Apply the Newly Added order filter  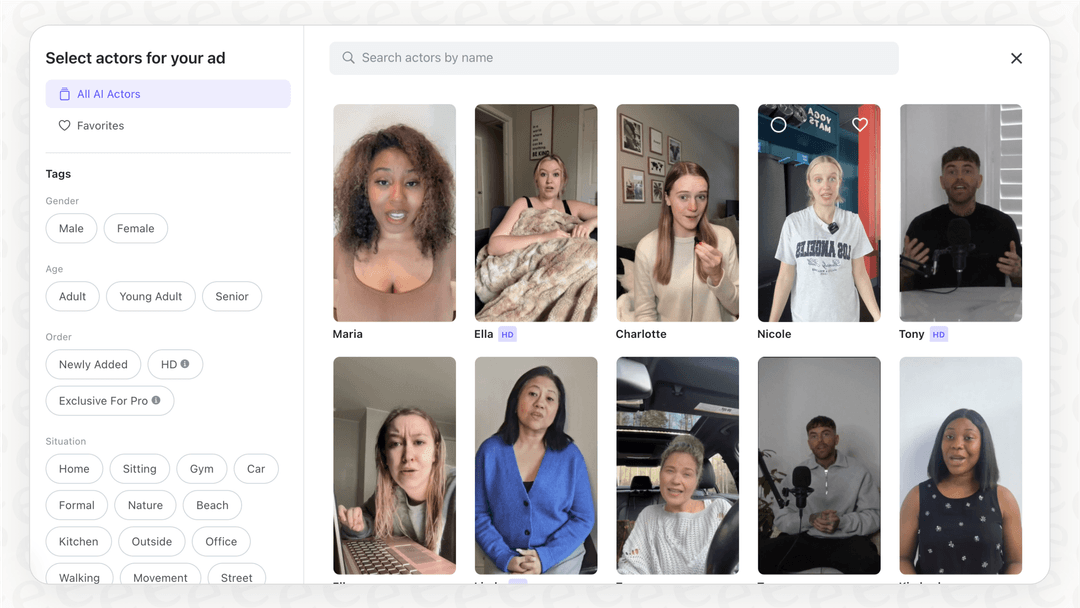pyautogui.click(x=93, y=364)
